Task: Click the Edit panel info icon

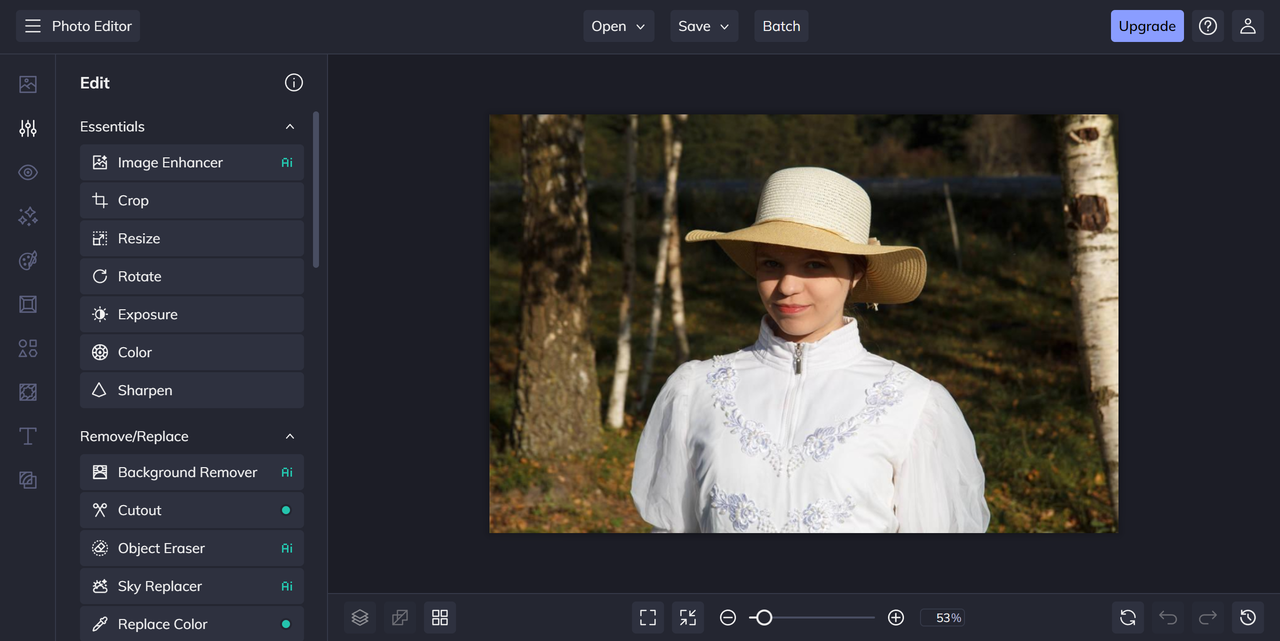Action: coord(294,83)
